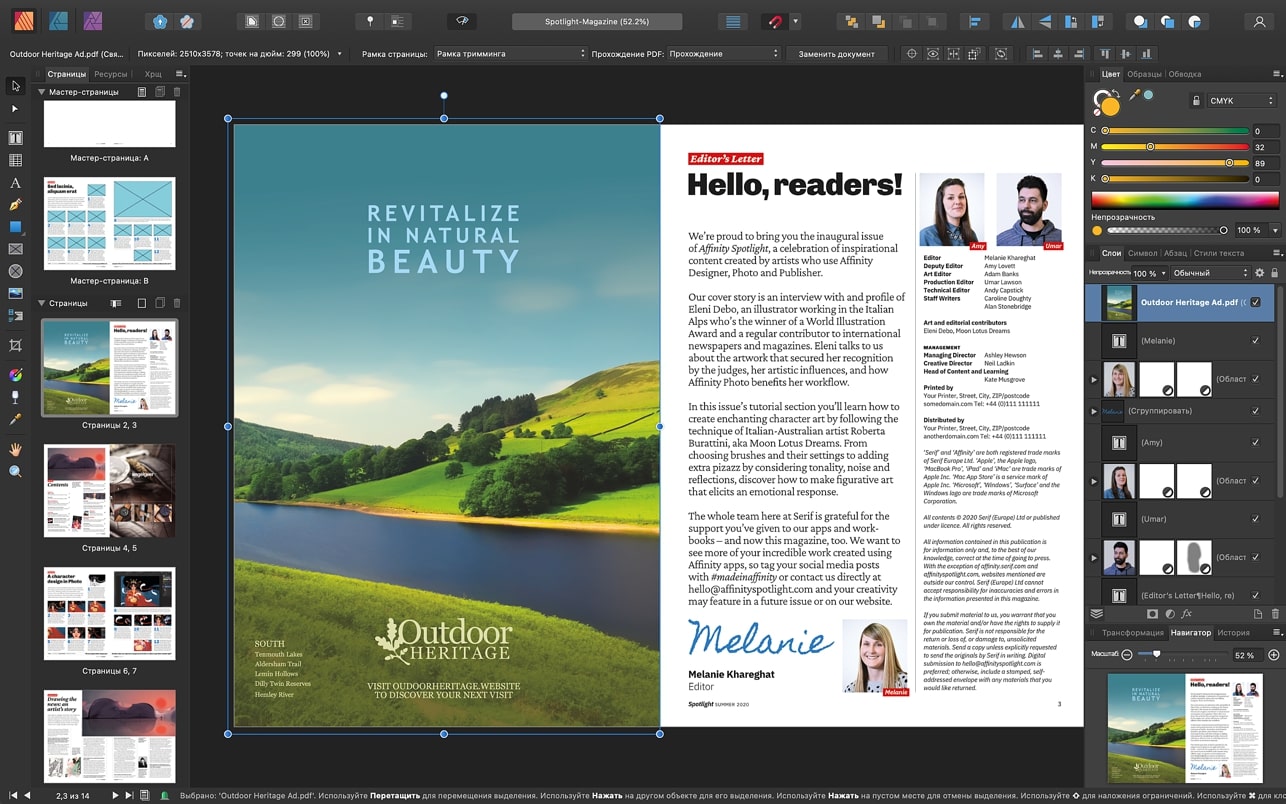Screen dimensions: 1286x804
Task: Select the Table tool in the toolbar
Action: pyautogui.click(x=15, y=160)
